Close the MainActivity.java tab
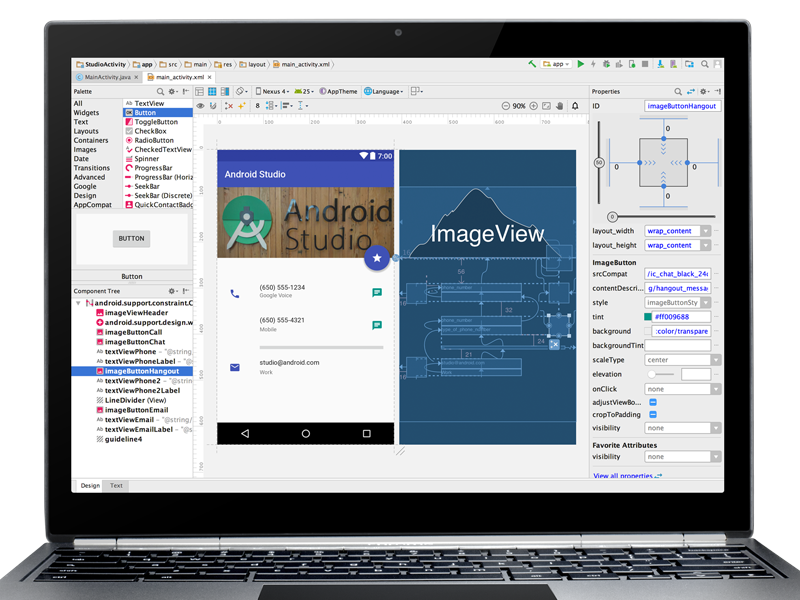 coord(136,78)
